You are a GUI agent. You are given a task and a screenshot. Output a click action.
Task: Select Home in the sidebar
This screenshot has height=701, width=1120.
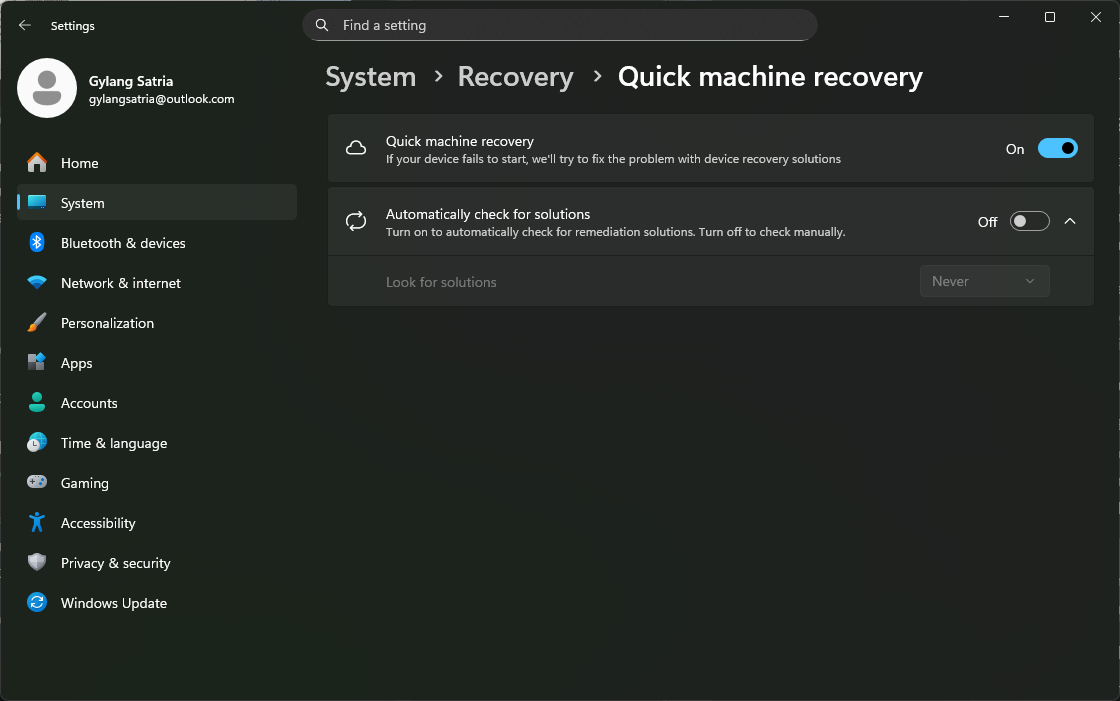pyautogui.click(x=79, y=163)
